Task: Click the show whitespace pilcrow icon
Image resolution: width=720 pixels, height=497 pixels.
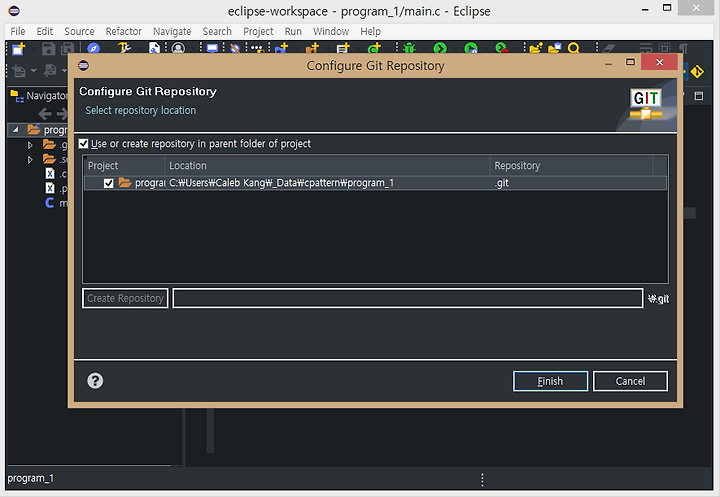Action: [x=683, y=48]
